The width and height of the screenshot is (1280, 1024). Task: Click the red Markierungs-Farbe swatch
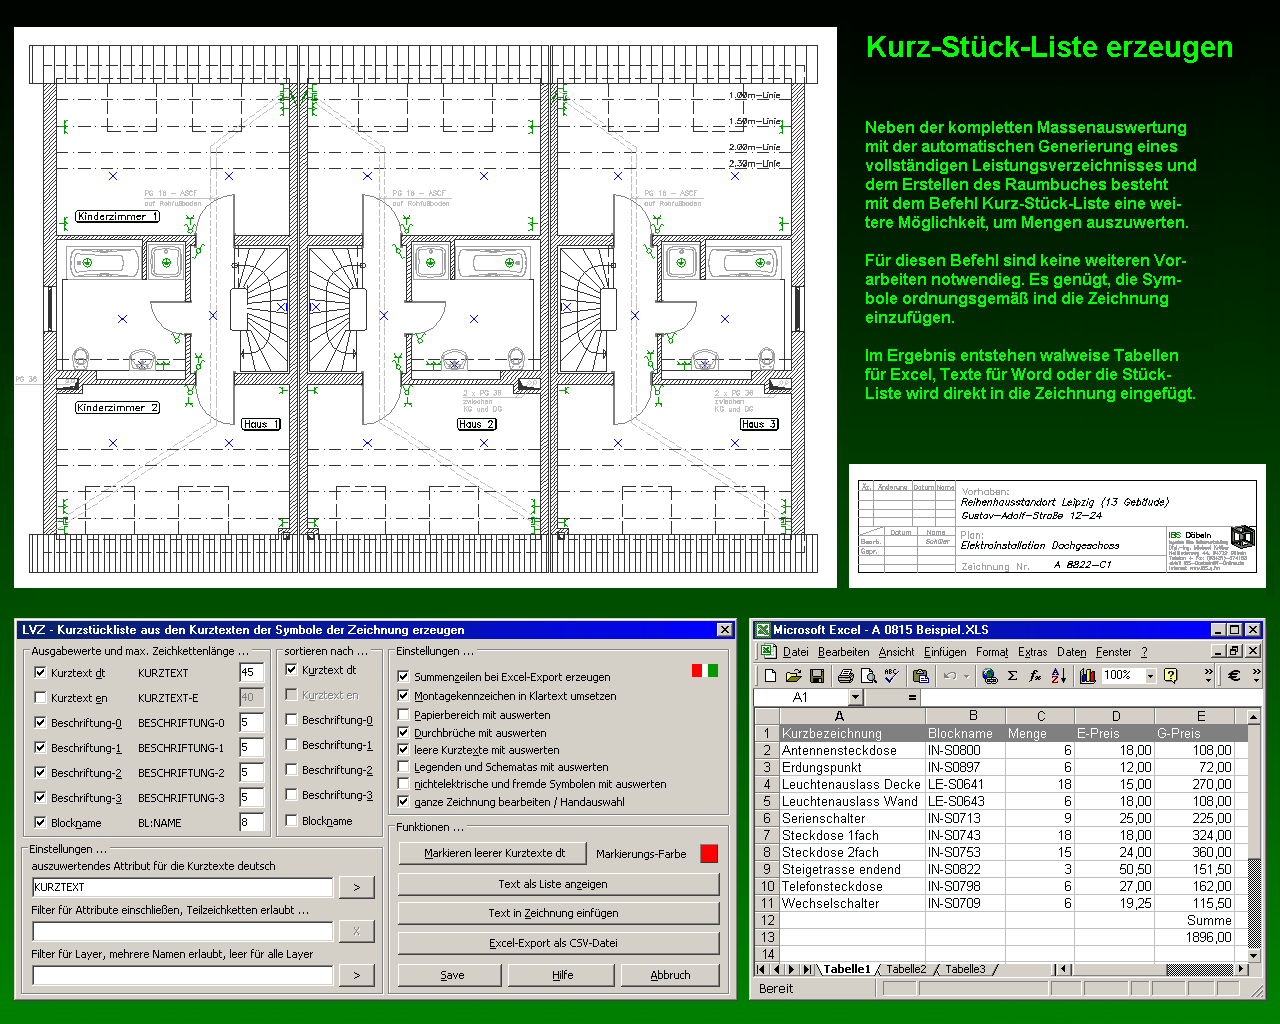coord(709,853)
